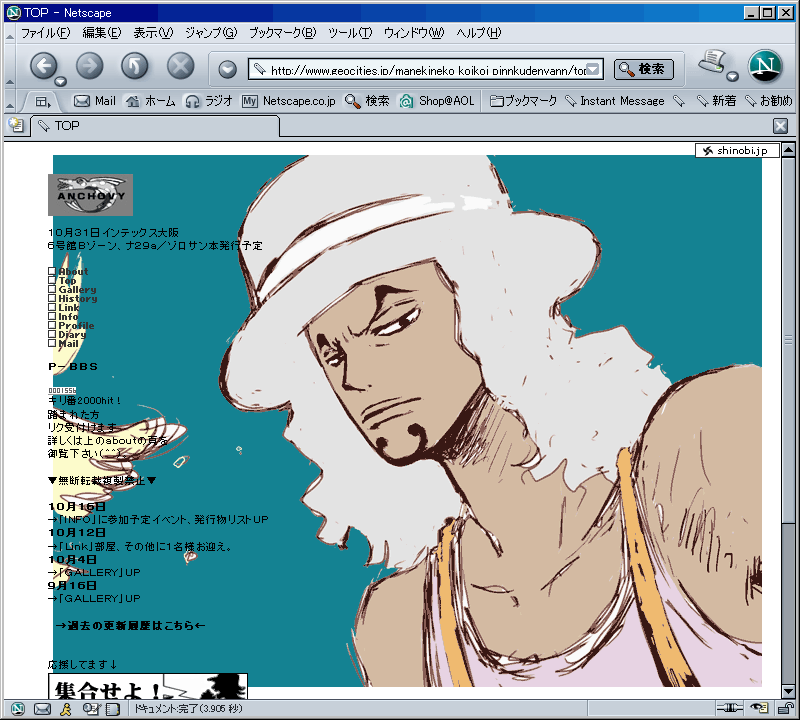Collapse the personal toolbar grippy
The height and width of the screenshot is (720, 800).
[x=10, y=101]
